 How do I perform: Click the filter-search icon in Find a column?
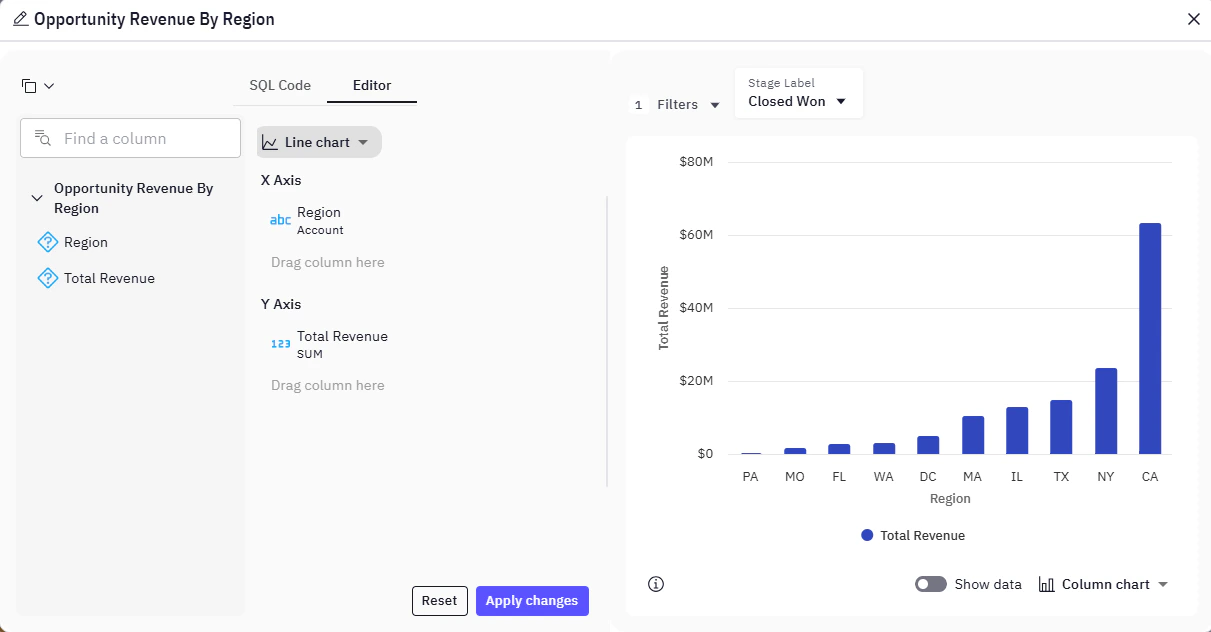click(39, 137)
